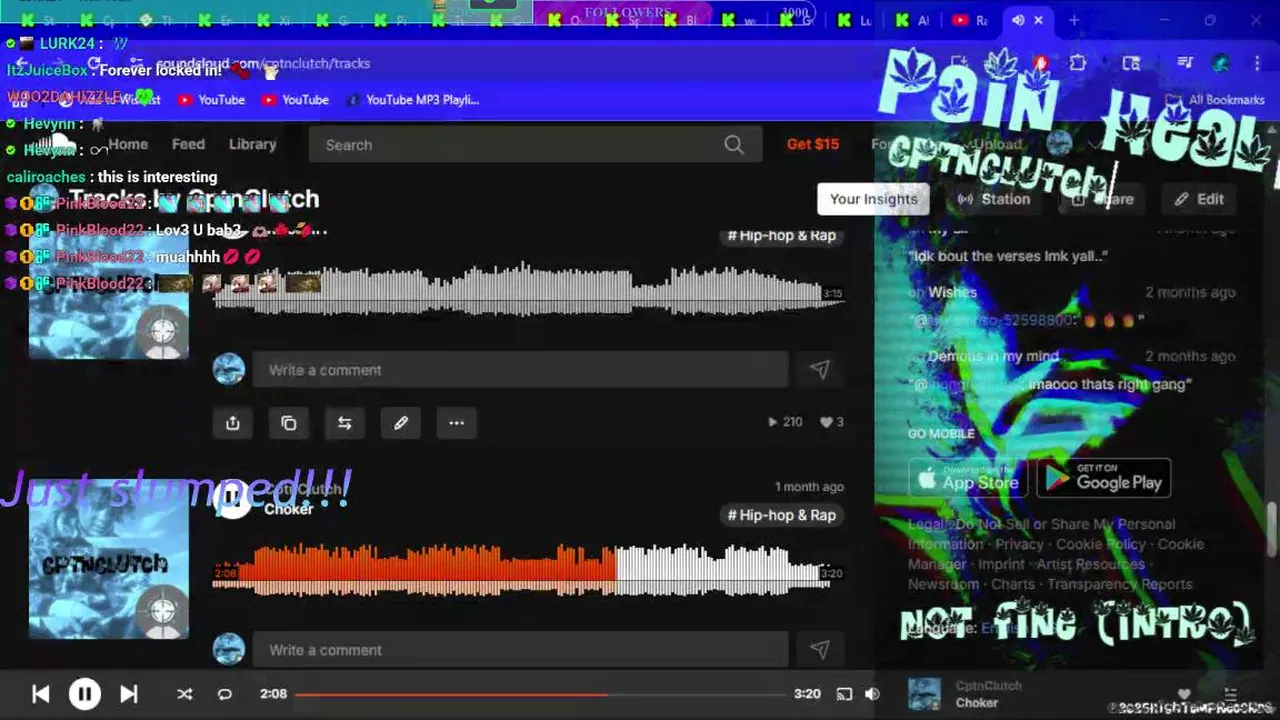Skip to the next track in player bar
The height and width of the screenshot is (720, 1280).
tap(129, 694)
